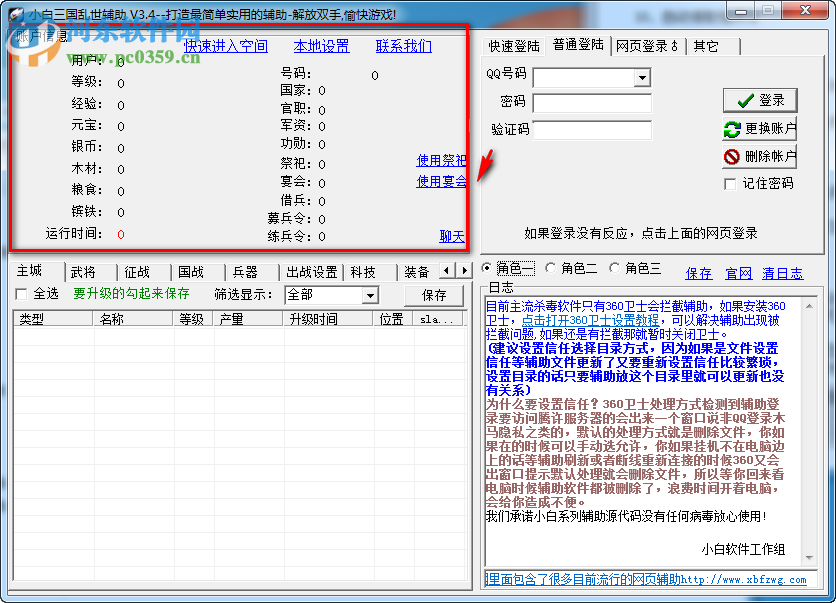Click the log scrollbar down arrow

pos(809,558)
